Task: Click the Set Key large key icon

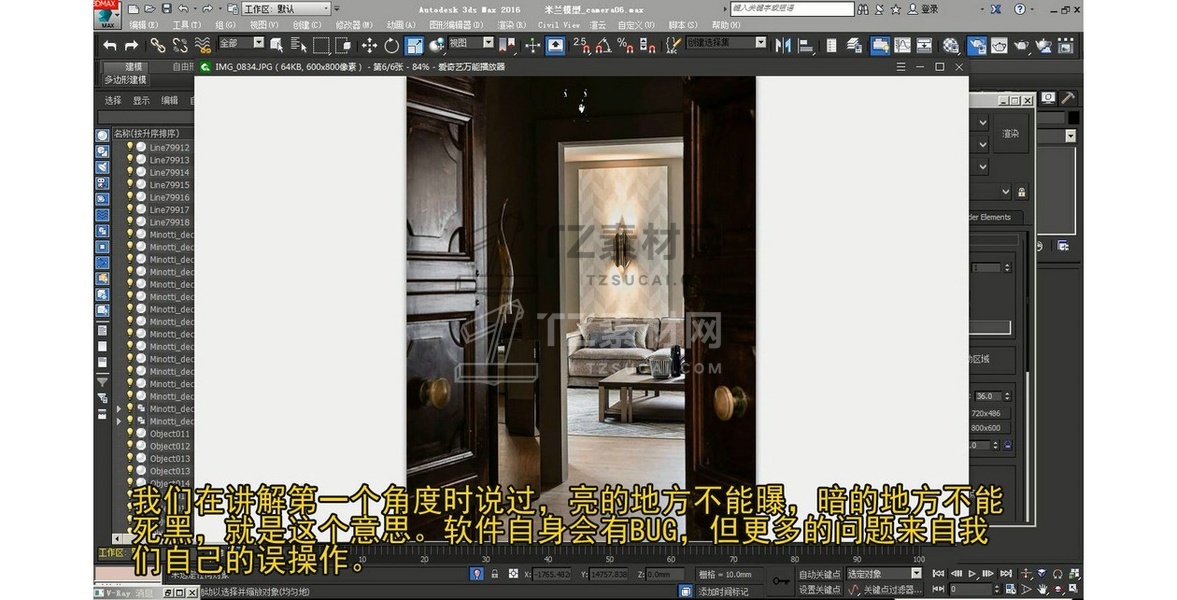Action: 780,580
